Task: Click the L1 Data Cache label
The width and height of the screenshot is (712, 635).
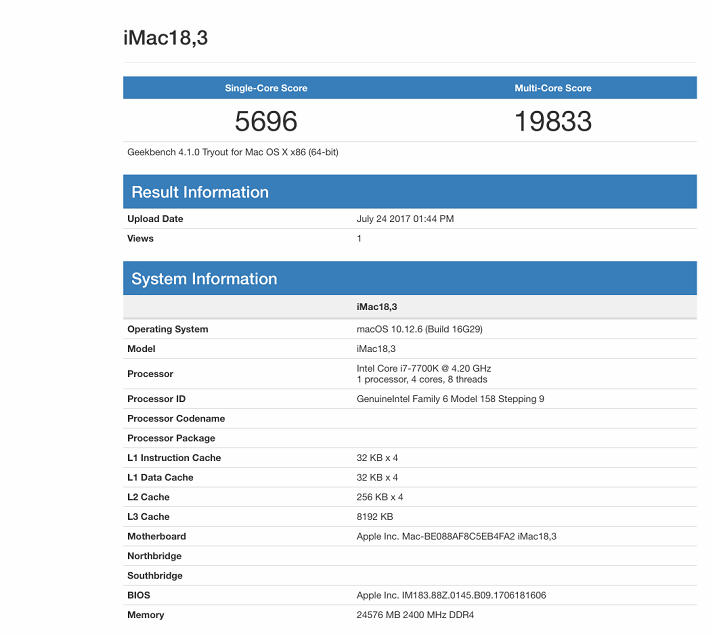Action: tap(160, 477)
